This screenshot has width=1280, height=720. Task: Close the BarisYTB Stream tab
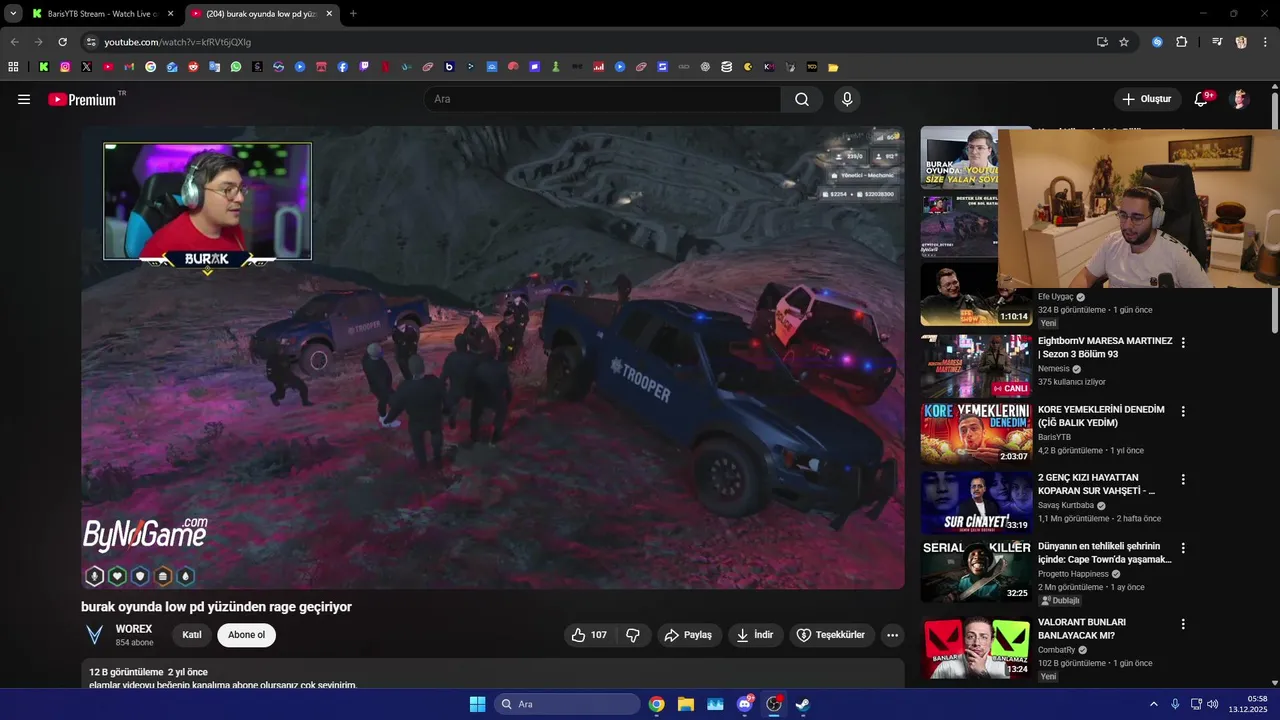pos(170,14)
